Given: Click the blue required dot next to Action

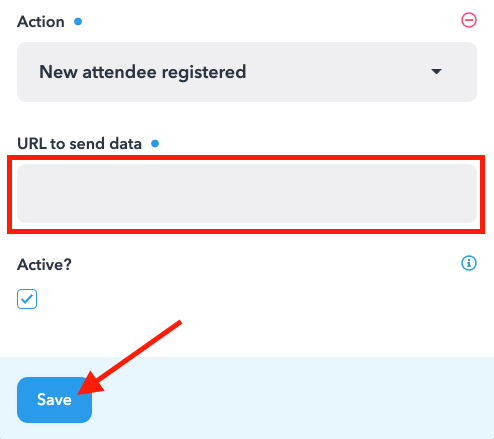Looking at the screenshot, I should (x=78, y=22).
